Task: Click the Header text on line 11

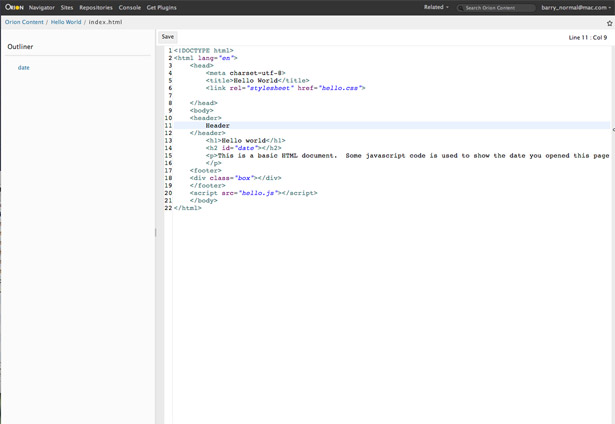Action: point(218,126)
